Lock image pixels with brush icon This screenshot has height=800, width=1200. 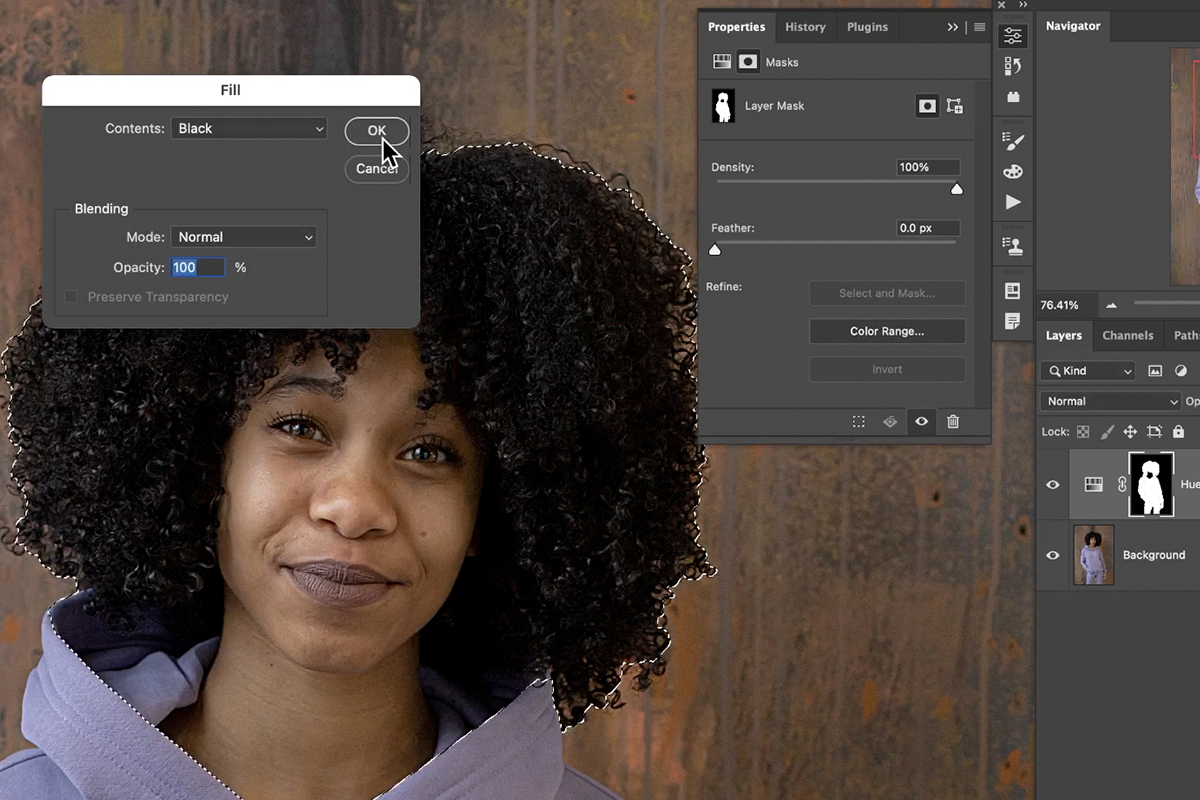[1107, 432]
